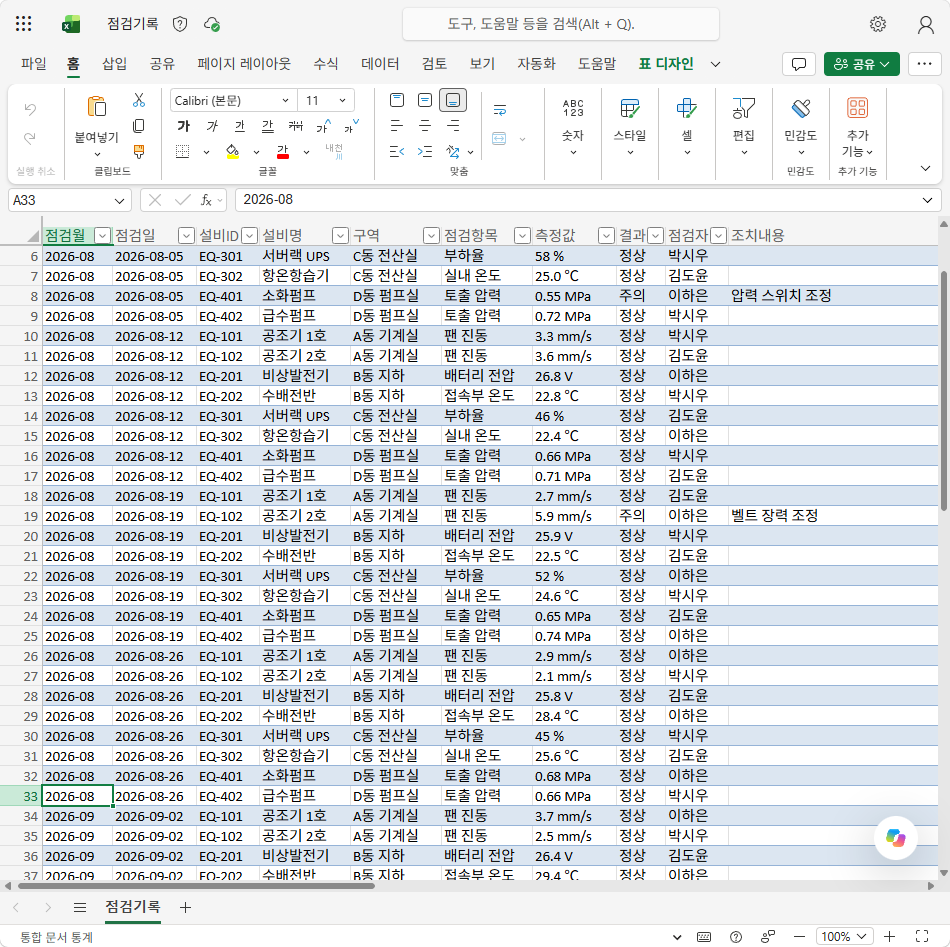Decrease indent icon

(396, 151)
